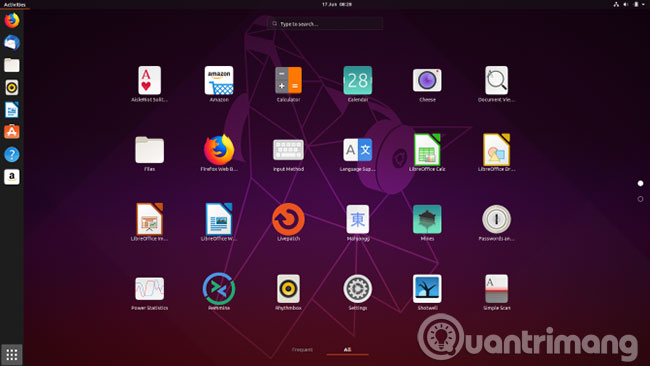The height and width of the screenshot is (366, 650).
Task: Open Simple Scan
Action: 497,288
